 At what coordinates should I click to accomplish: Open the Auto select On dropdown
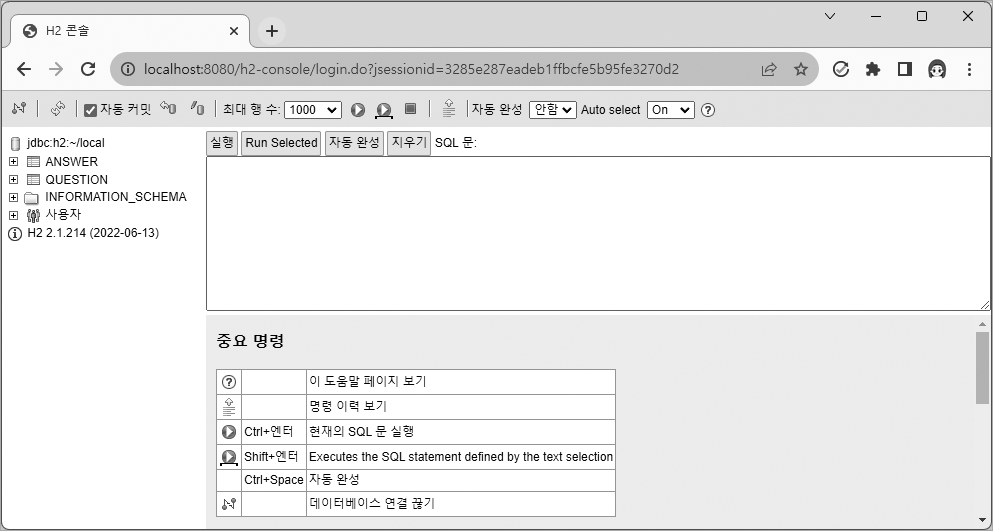tap(671, 110)
